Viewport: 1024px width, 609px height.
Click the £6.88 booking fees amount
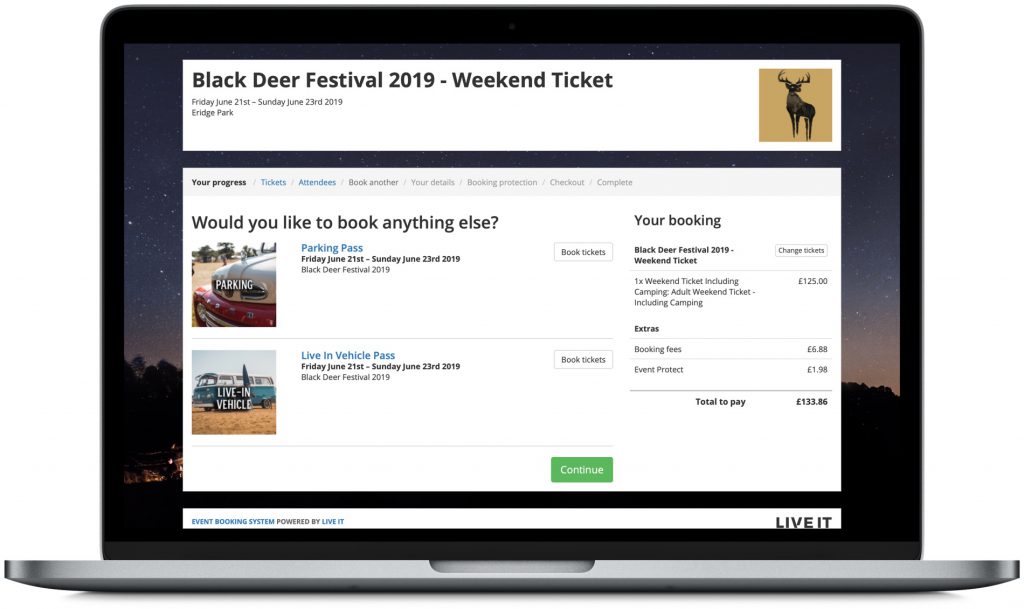817,349
